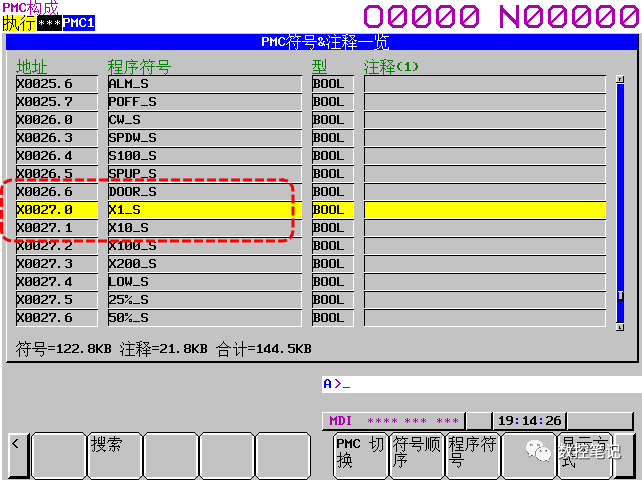Click the comment field of X1_S row

coord(484,210)
